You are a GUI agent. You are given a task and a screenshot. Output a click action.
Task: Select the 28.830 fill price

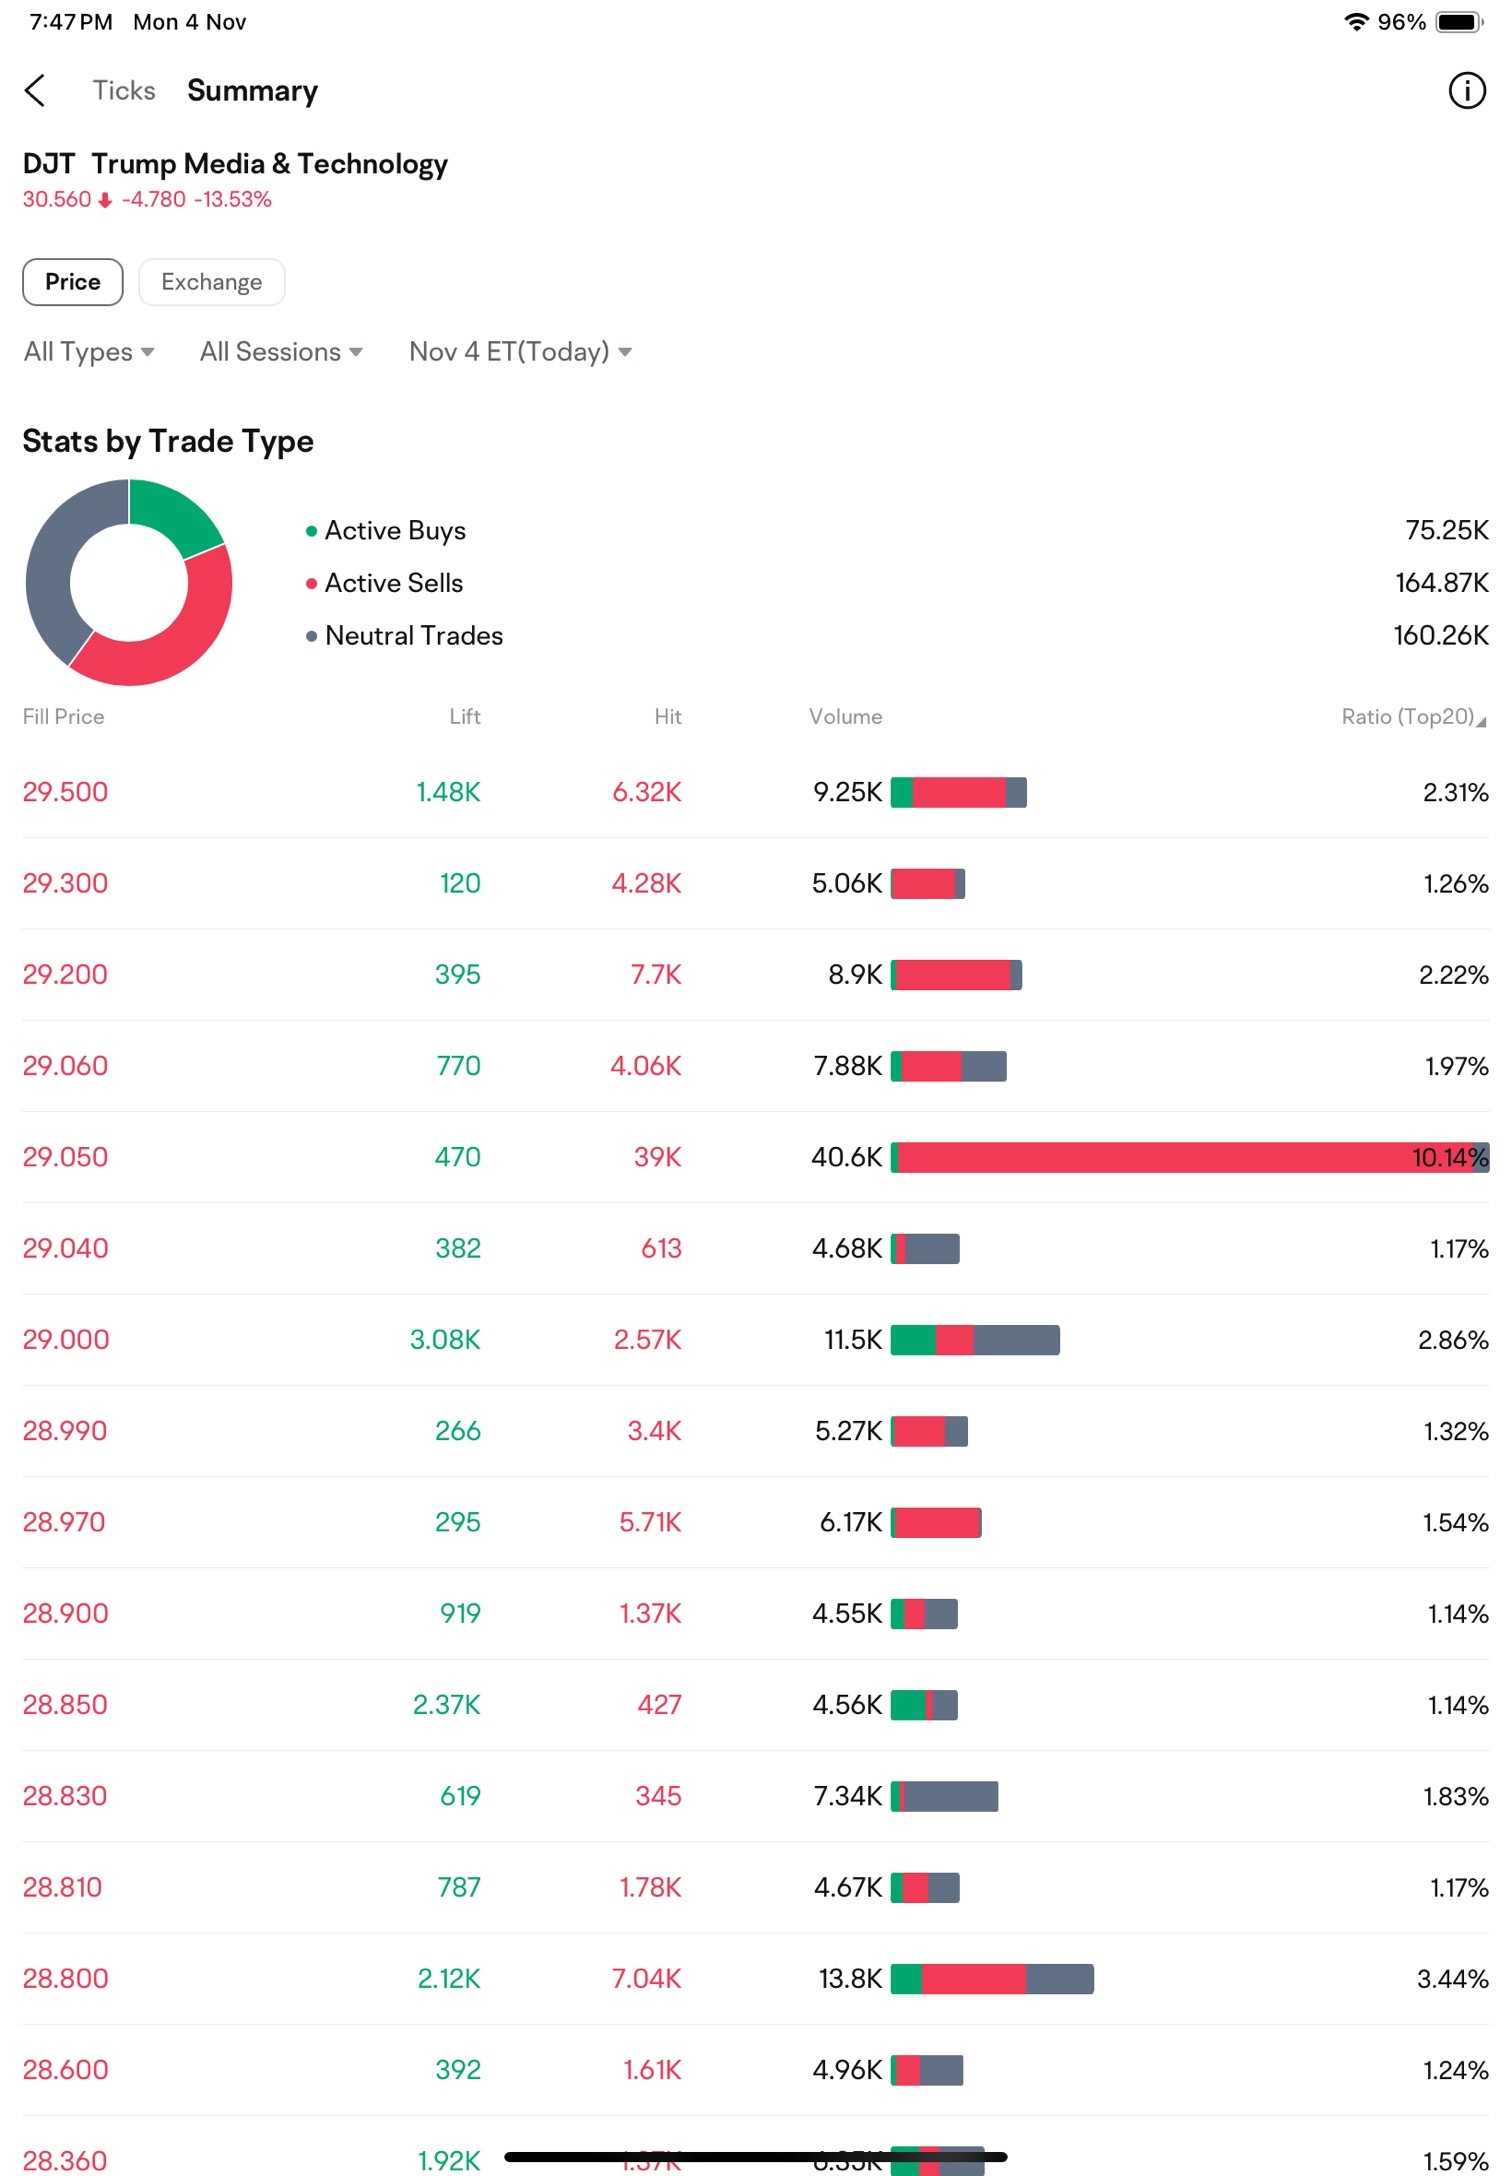(x=65, y=1797)
